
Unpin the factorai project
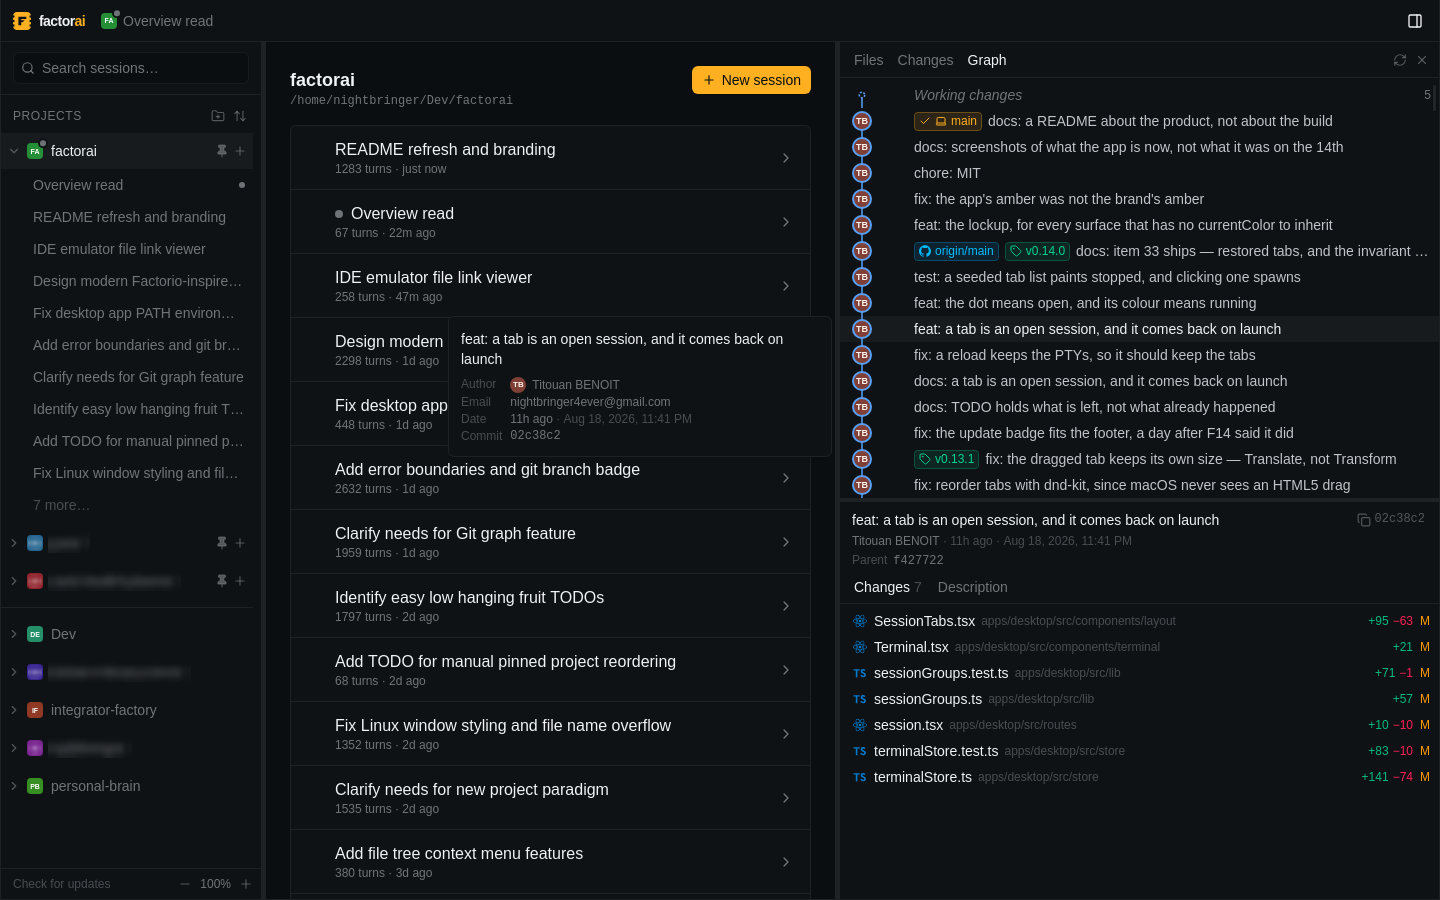[x=222, y=151]
